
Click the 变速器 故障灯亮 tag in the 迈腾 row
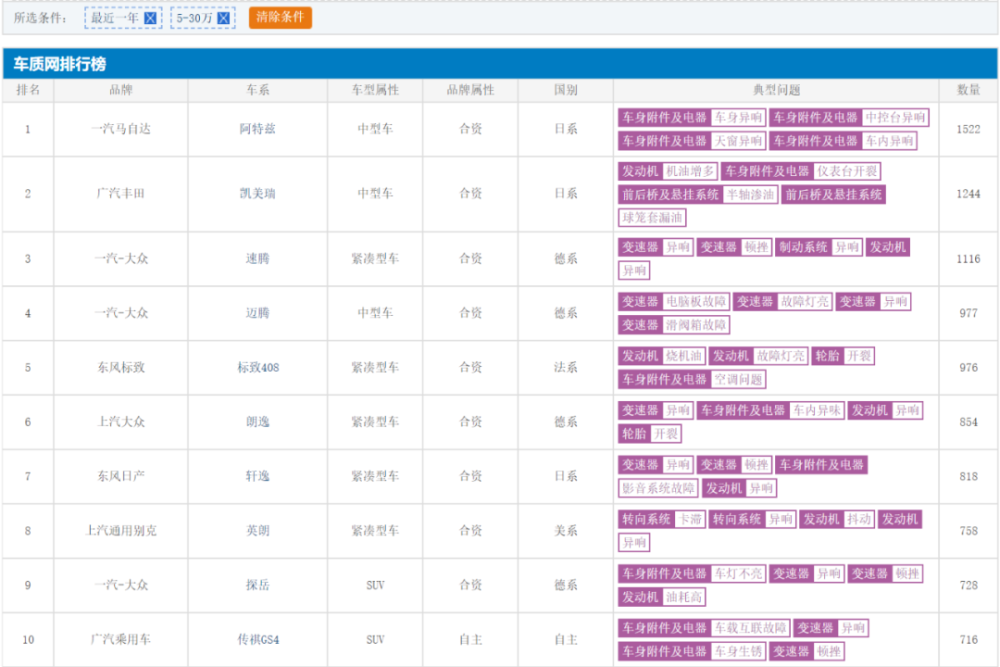pos(783,302)
